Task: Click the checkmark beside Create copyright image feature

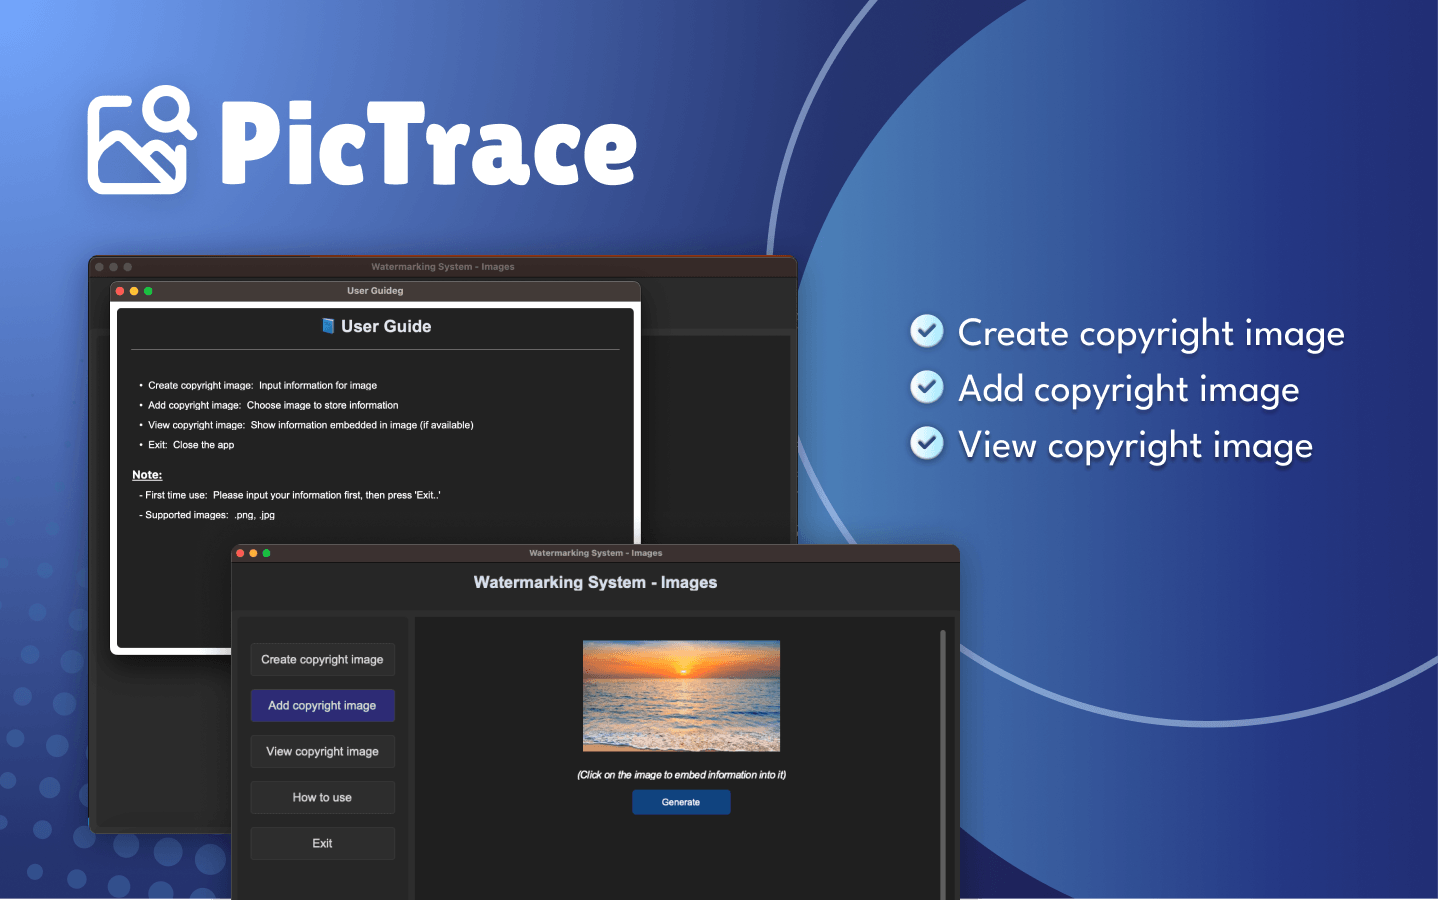Action: [x=927, y=331]
